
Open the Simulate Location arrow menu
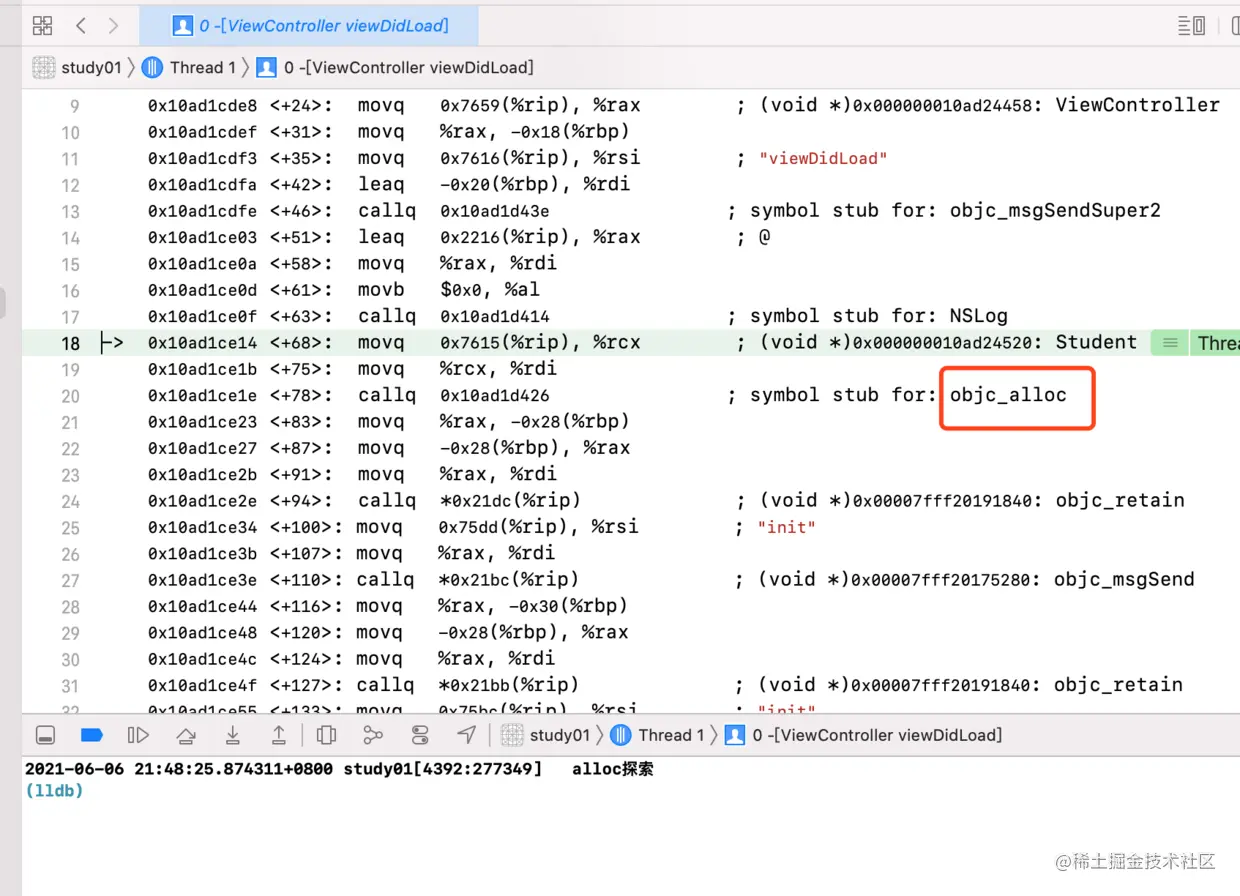pos(467,735)
